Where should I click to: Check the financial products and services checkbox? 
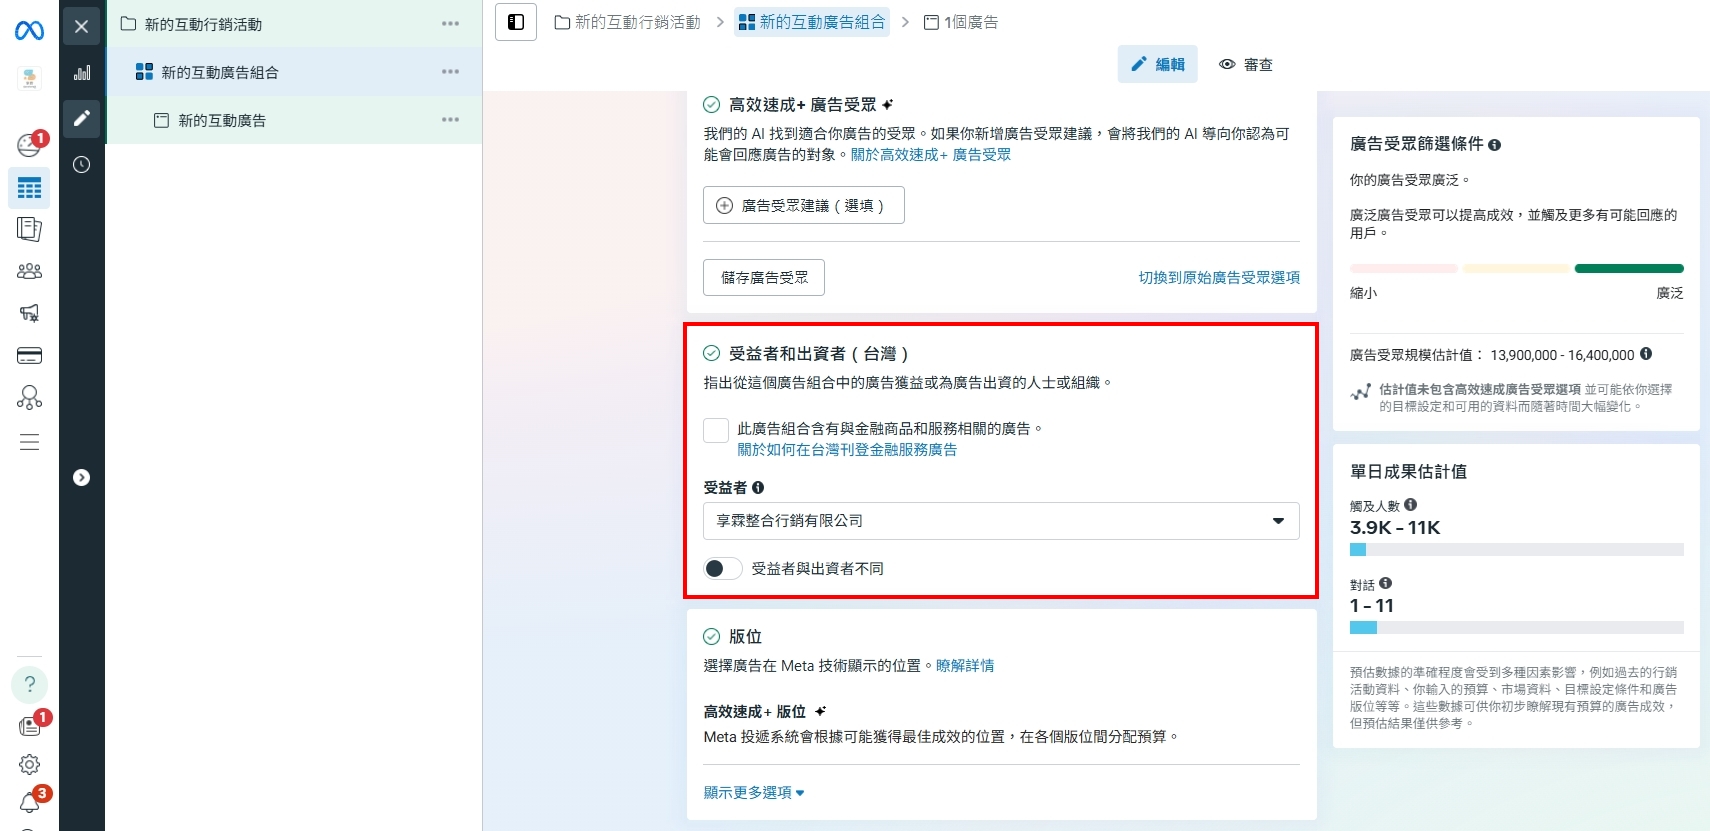tap(716, 430)
